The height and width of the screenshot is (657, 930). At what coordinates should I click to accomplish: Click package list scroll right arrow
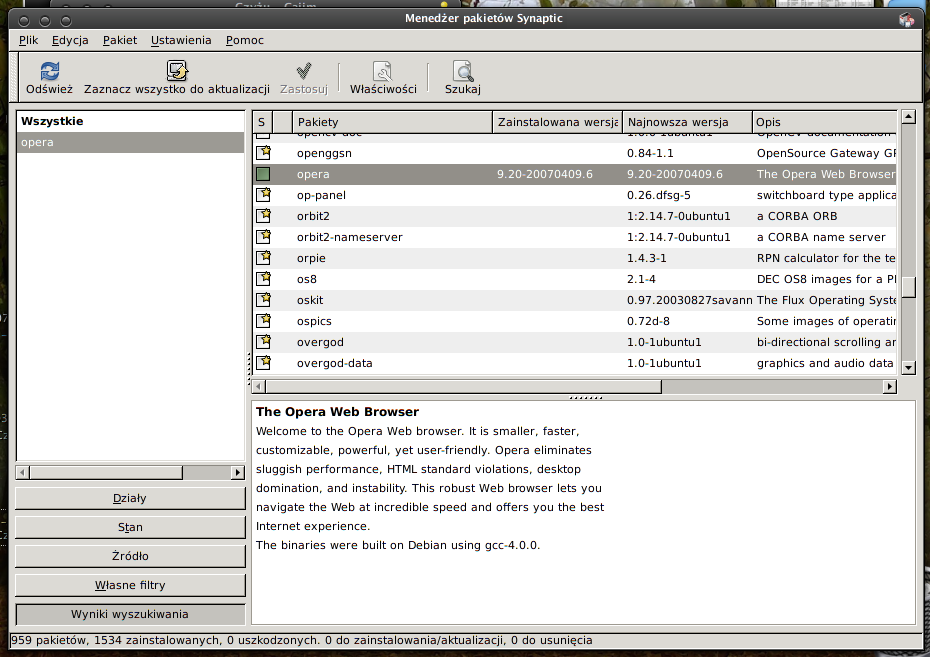889,387
